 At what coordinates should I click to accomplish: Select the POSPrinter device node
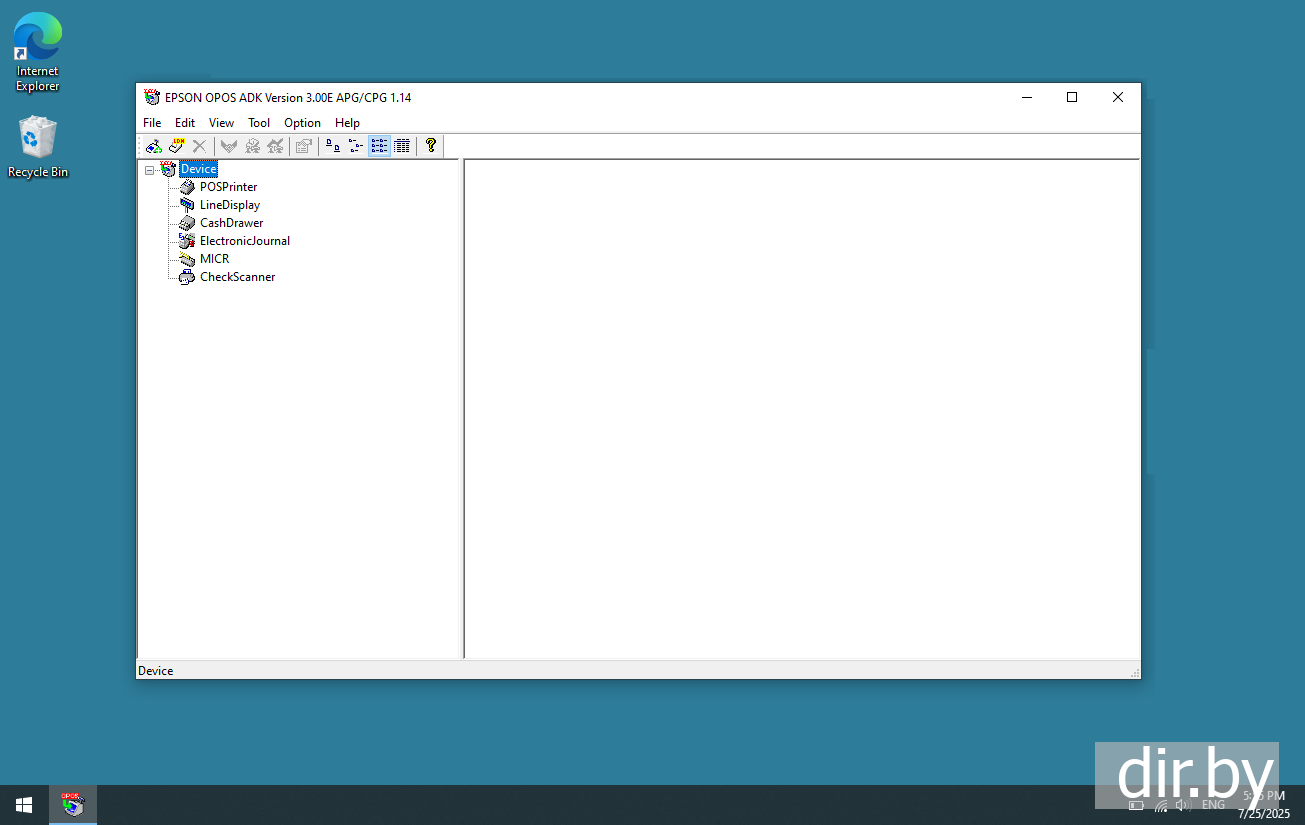tap(228, 187)
